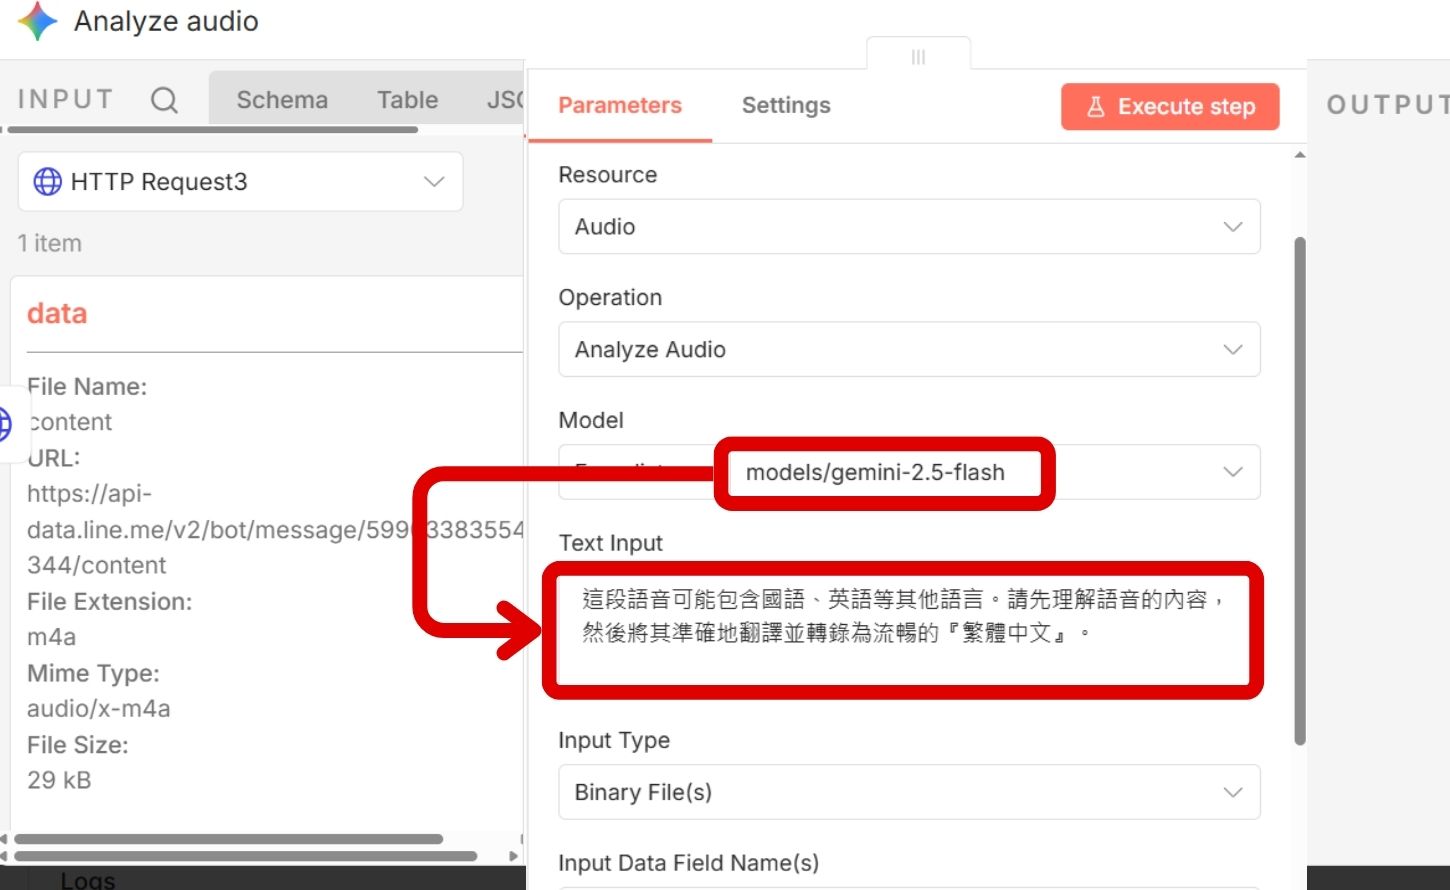Open search in the INPUT panel
Image resolution: width=1450 pixels, height=890 pixels.
164,98
